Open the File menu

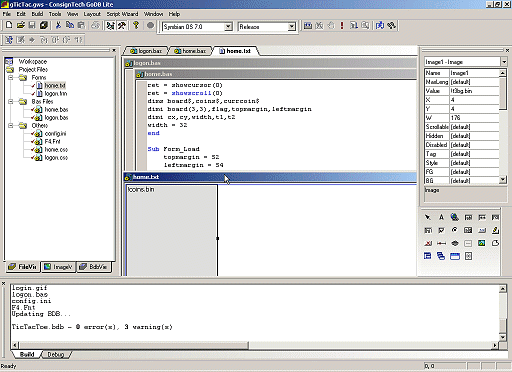(7, 14)
